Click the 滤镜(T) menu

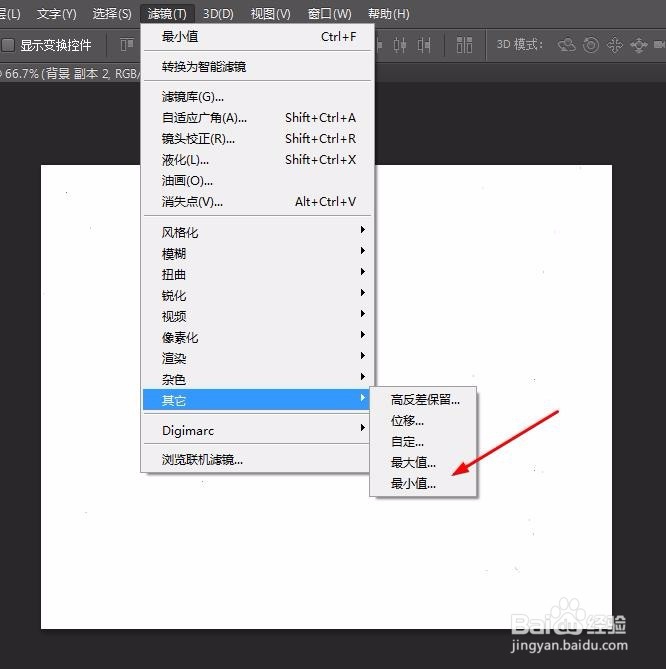pos(167,14)
